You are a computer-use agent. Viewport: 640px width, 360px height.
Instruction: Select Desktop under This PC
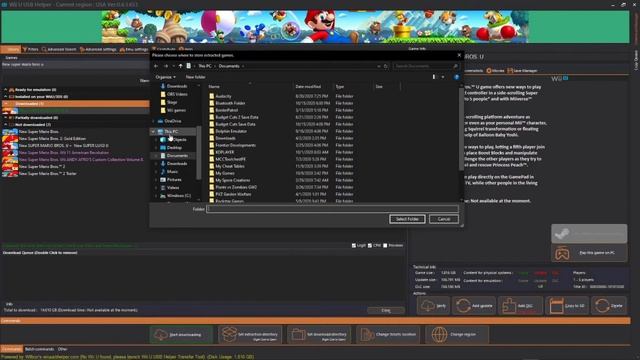coord(174,148)
